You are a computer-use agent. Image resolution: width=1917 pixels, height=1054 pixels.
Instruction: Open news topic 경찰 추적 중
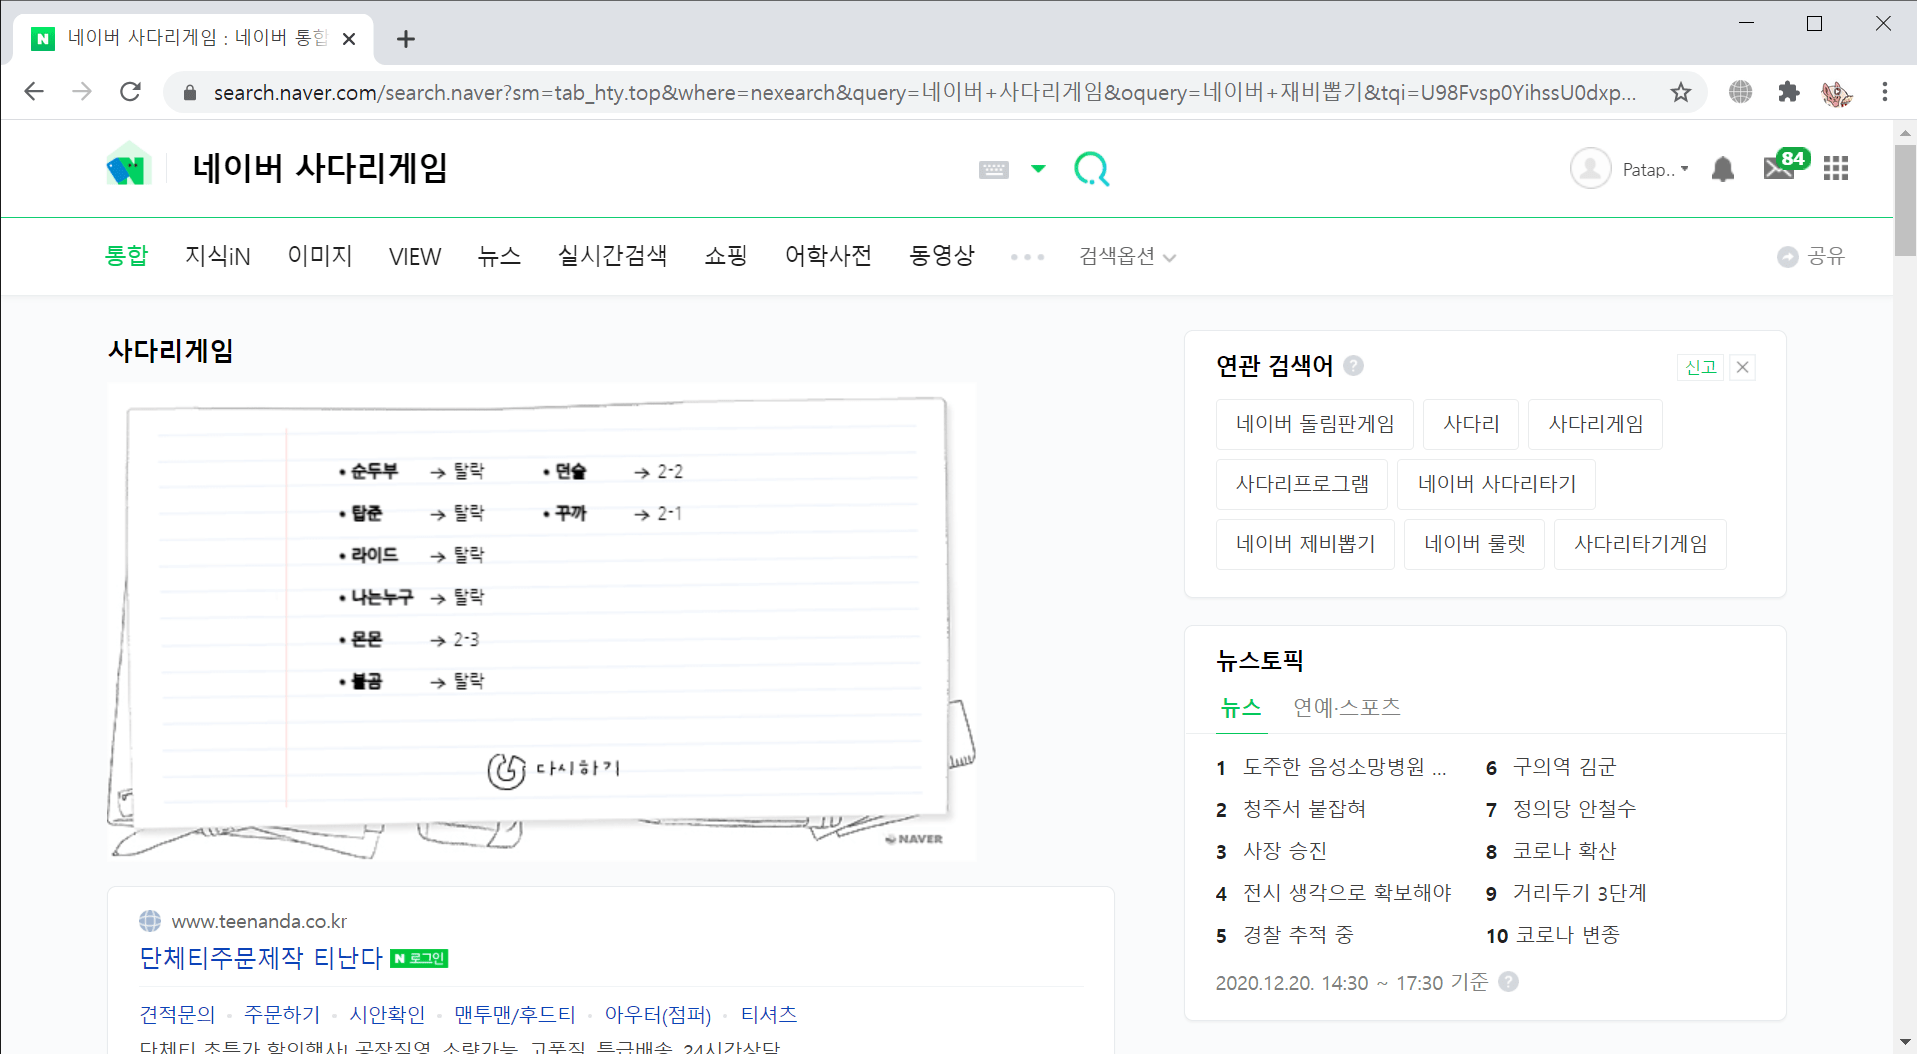click(1297, 935)
